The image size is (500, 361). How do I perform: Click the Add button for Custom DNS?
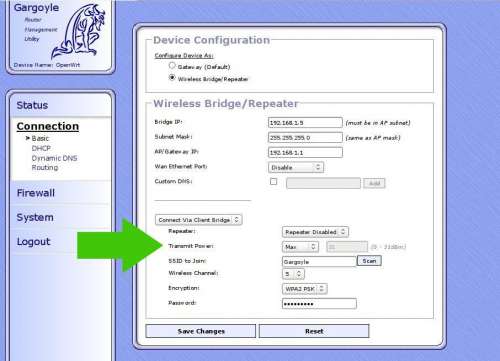[x=374, y=183]
